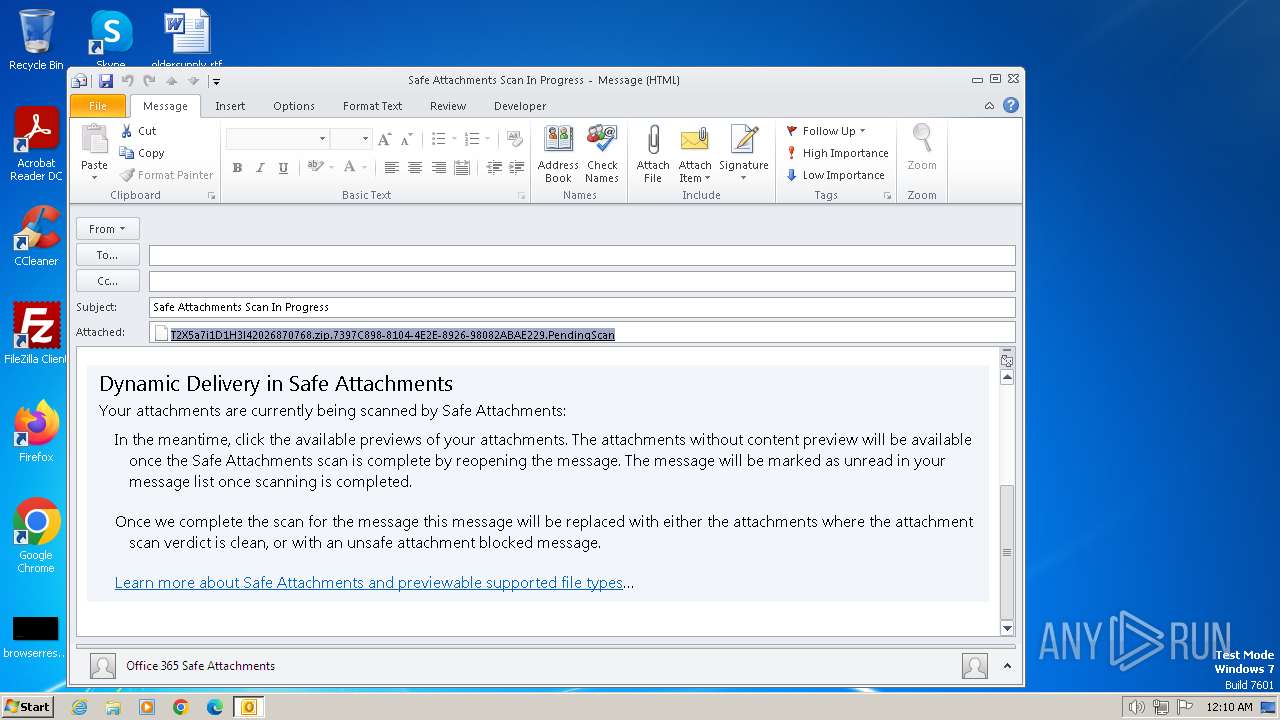Open Learn more about Safe Attachments link

click(369, 583)
